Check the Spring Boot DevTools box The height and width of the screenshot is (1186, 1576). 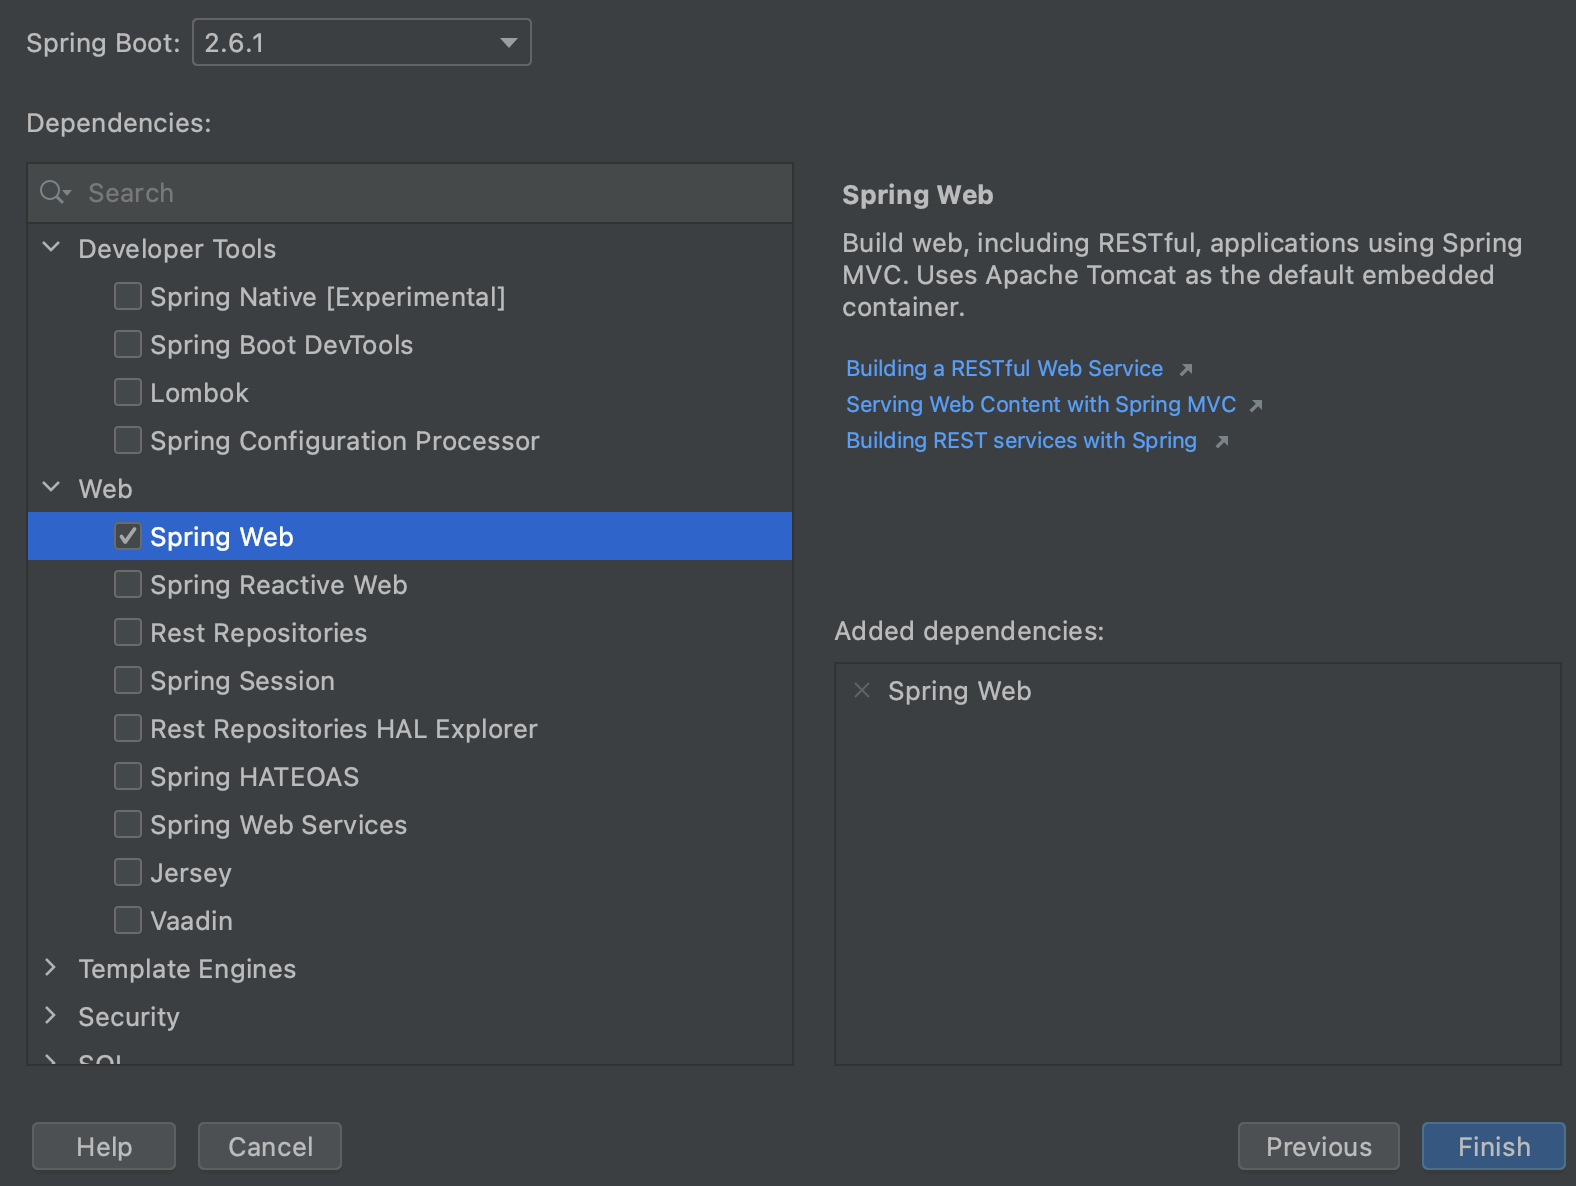pyautogui.click(x=128, y=344)
